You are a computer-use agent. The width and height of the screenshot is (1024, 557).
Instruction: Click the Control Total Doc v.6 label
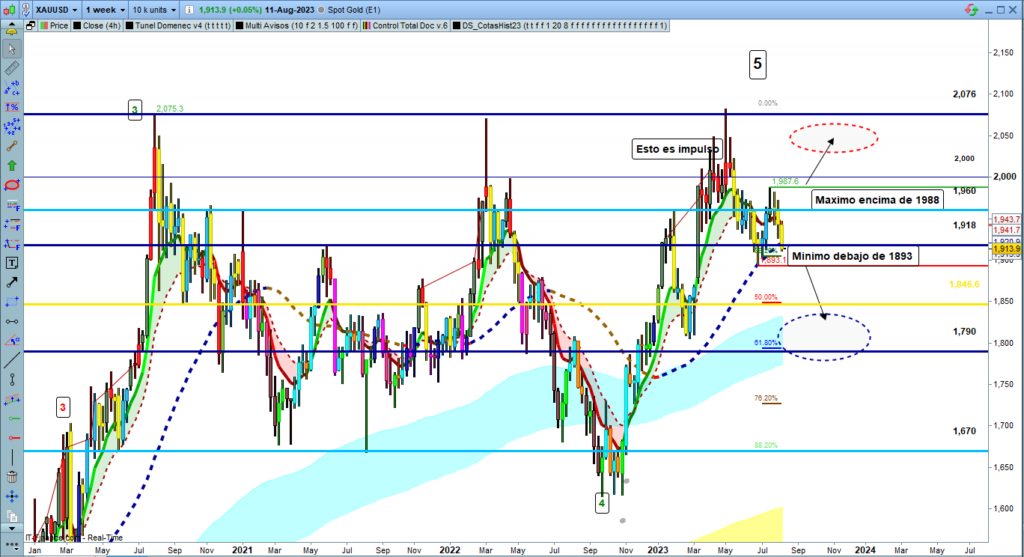click(410, 26)
